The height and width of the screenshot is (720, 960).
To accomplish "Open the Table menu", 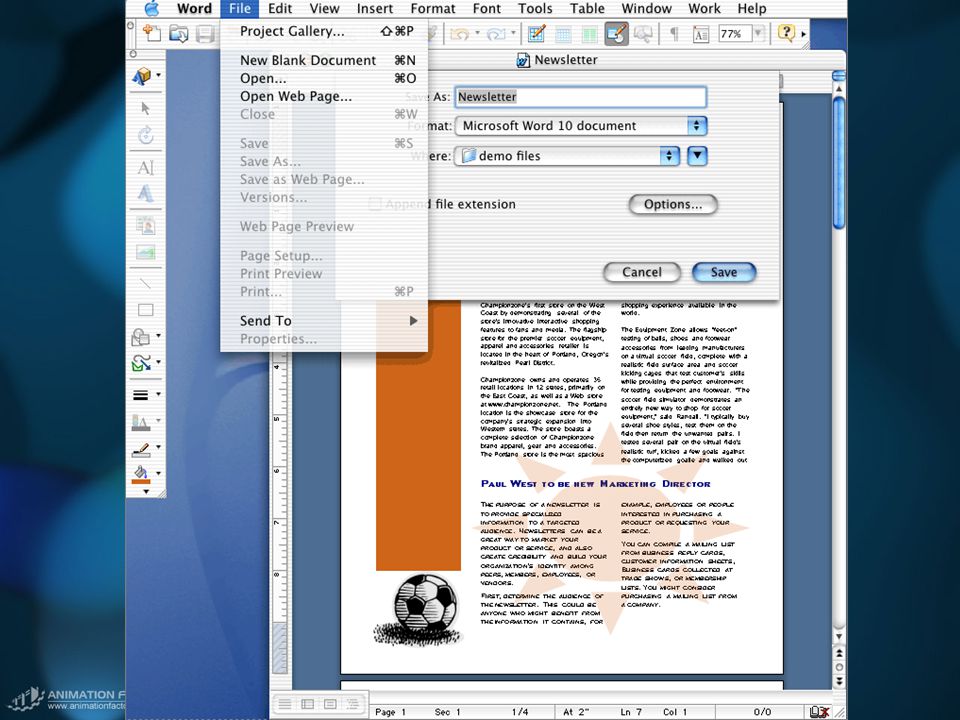I will coord(587,9).
